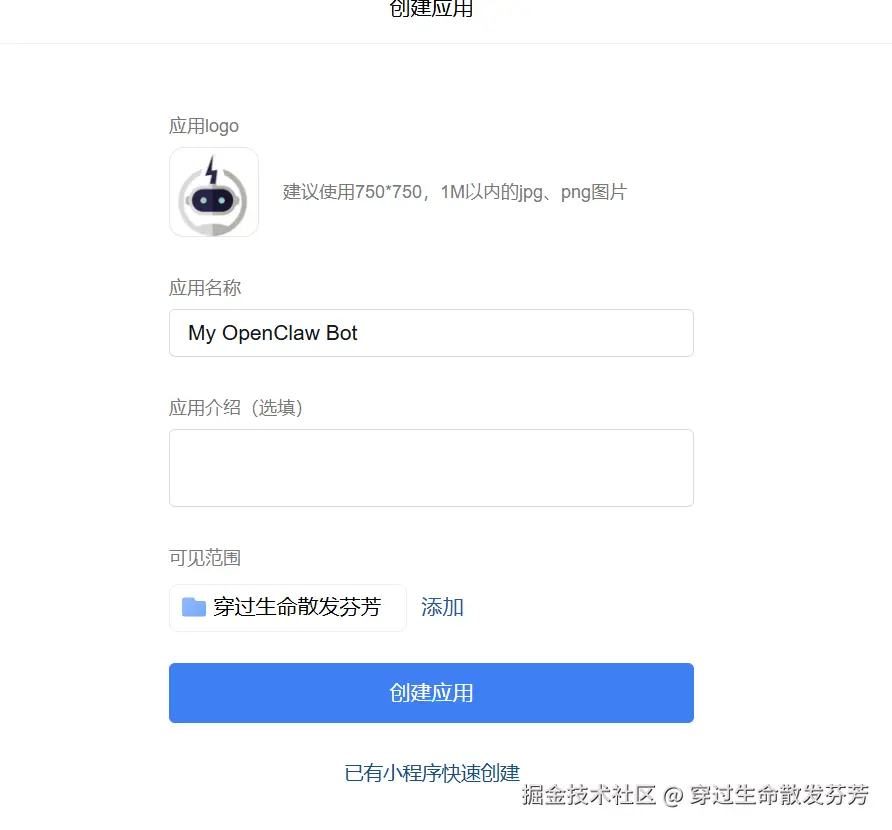Viewport: 892px width, 830px height.
Task: Click the @ 穿过生命散发芬芳 watermark author name
Action: tap(766, 795)
